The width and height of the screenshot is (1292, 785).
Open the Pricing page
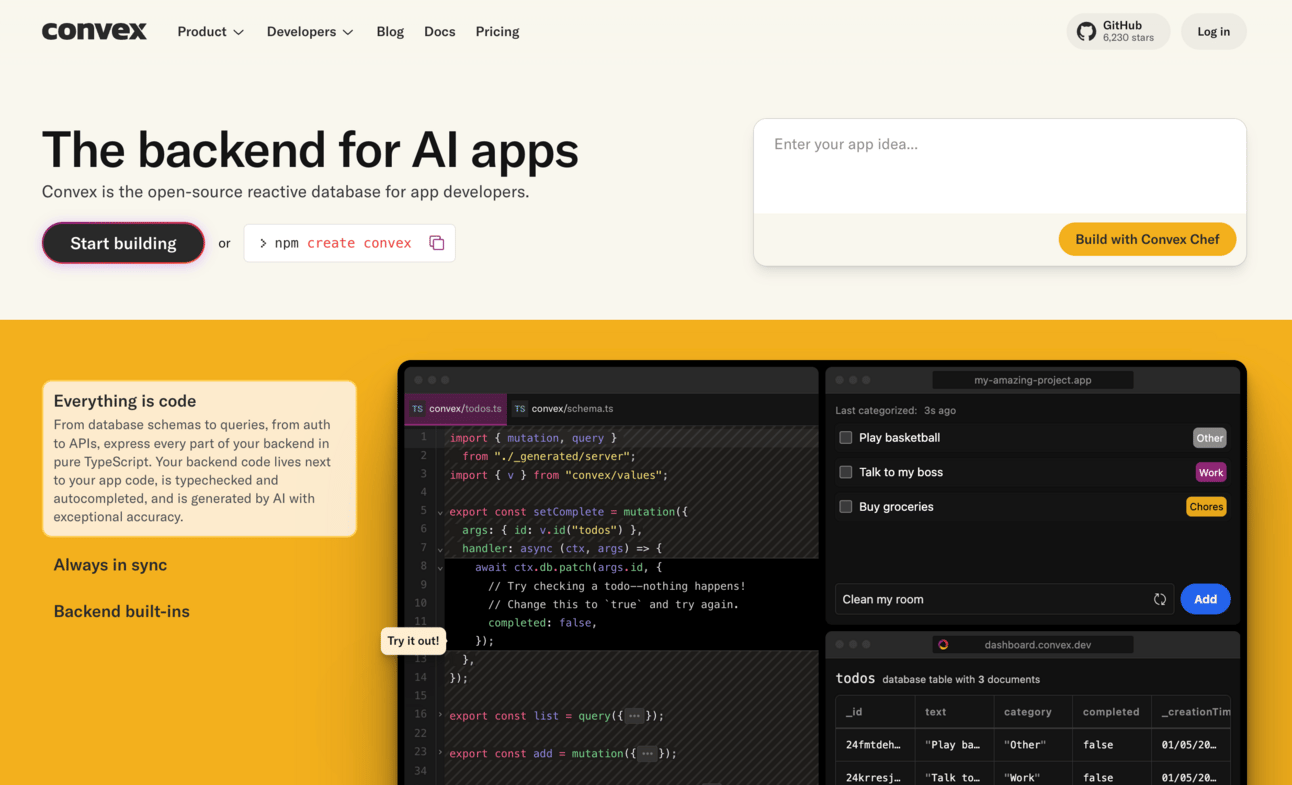pyautogui.click(x=497, y=32)
